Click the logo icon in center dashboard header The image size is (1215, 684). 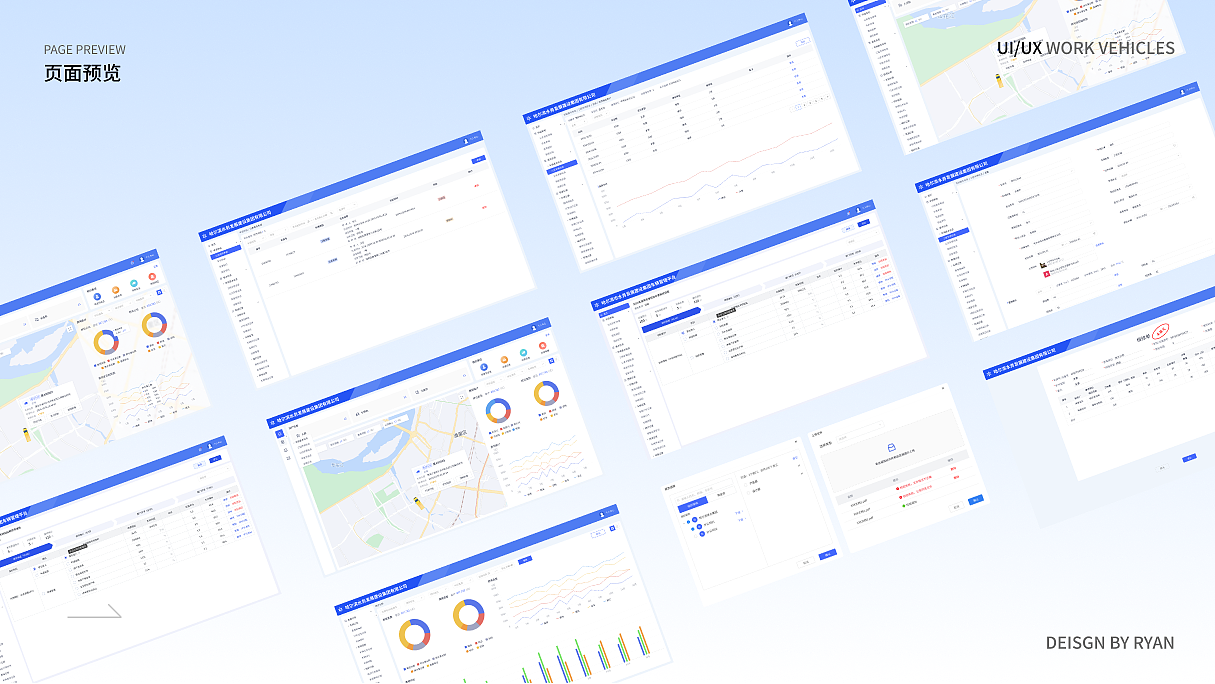pos(272,422)
